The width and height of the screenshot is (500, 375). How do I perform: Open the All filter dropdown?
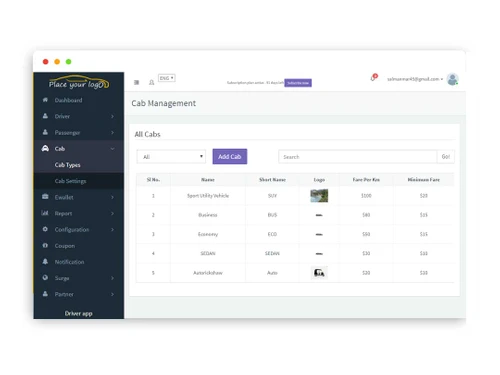(x=171, y=157)
